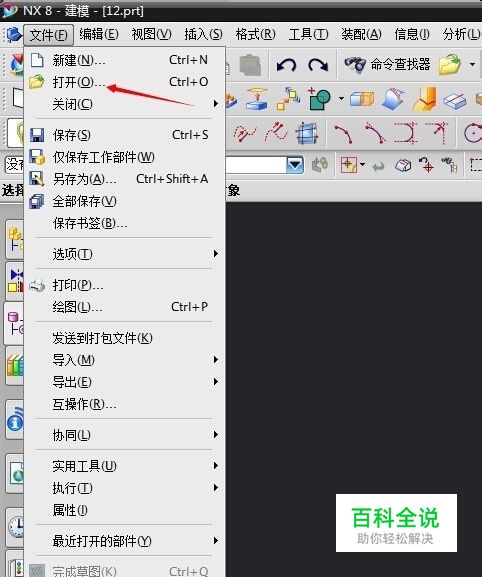The width and height of the screenshot is (482, 577).
Task: Expand the 实用工具(U) submenu
Action: pyautogui.click(x=124, y=466)
